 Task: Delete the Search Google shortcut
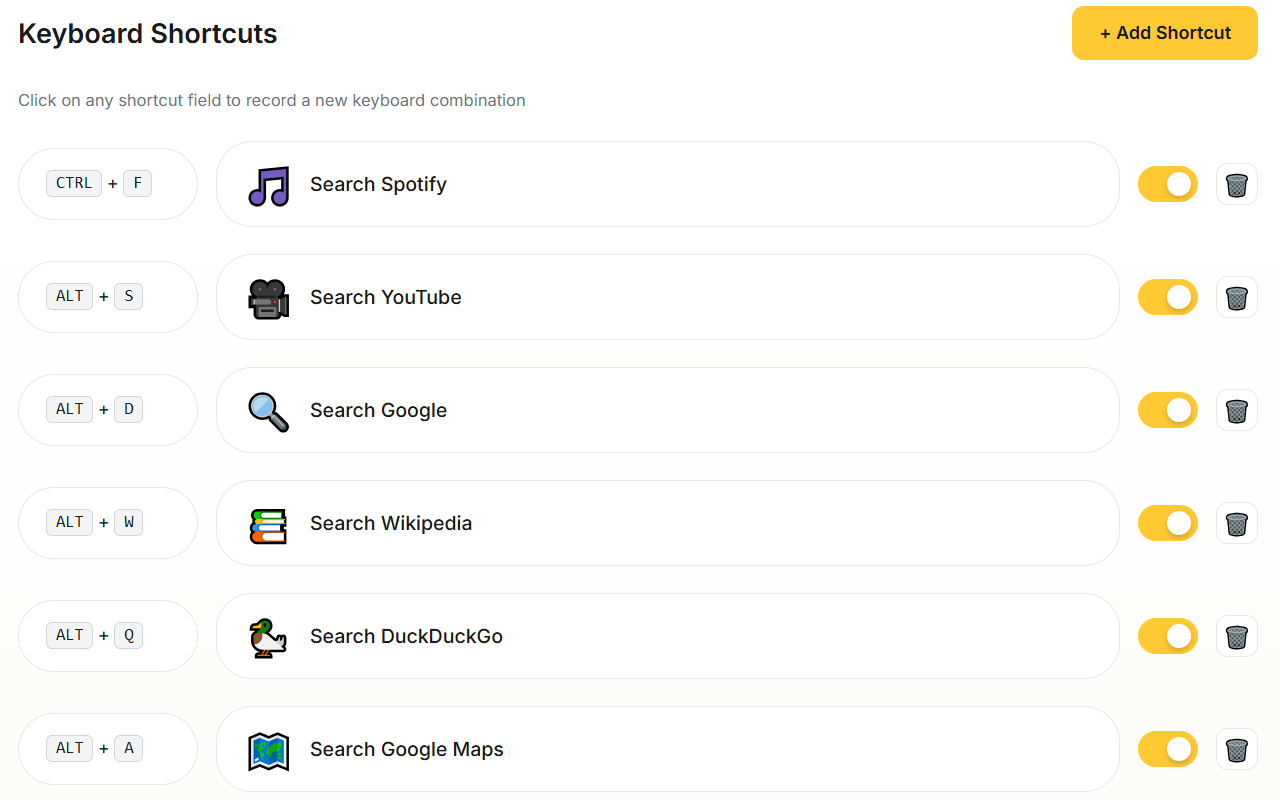(x=1237, y=410)
